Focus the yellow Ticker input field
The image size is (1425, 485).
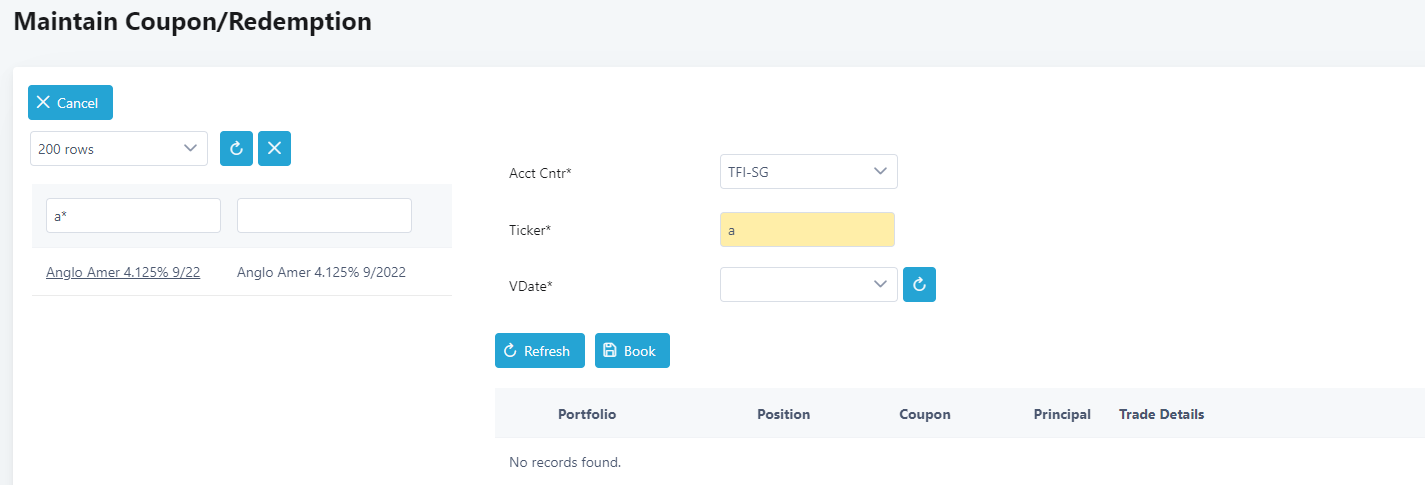807,230
